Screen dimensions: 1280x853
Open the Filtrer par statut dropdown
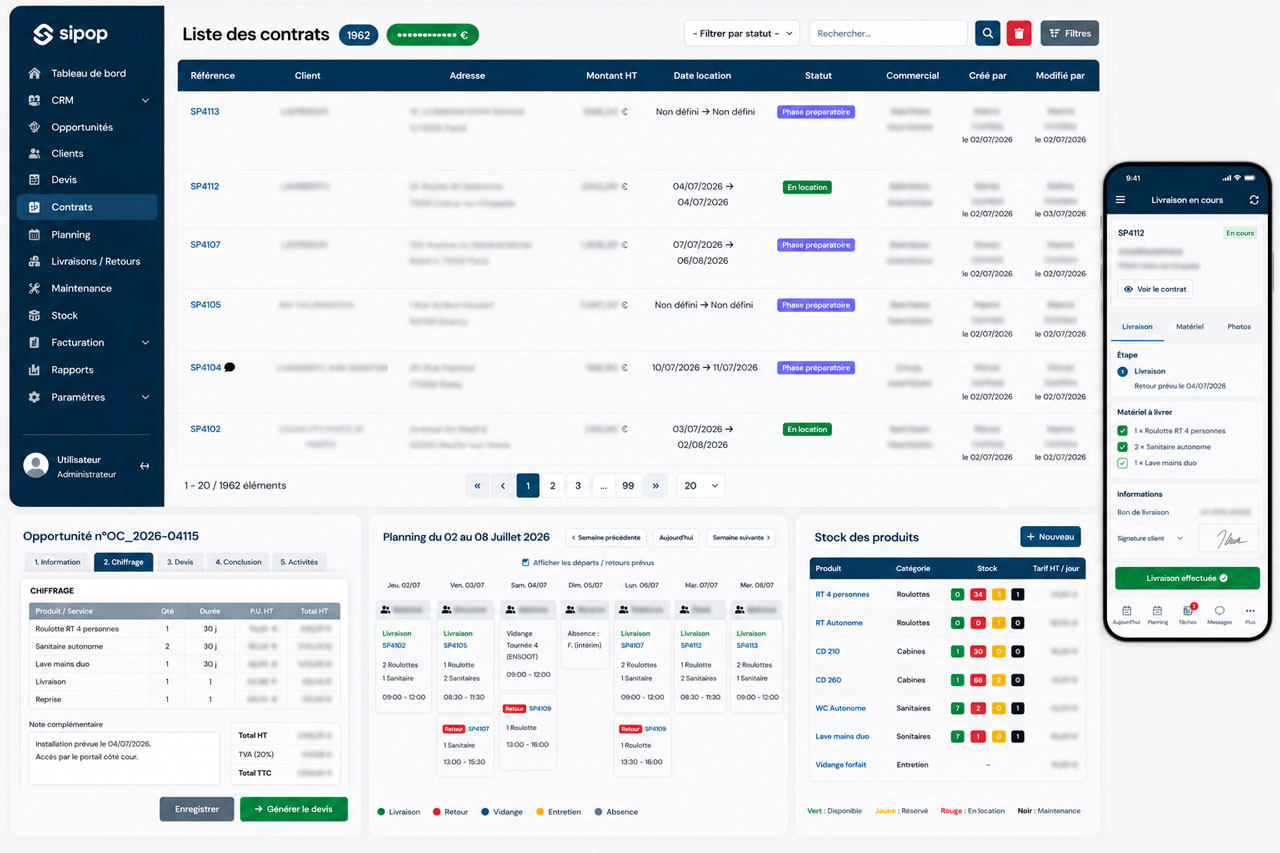(x=742, y=33)
